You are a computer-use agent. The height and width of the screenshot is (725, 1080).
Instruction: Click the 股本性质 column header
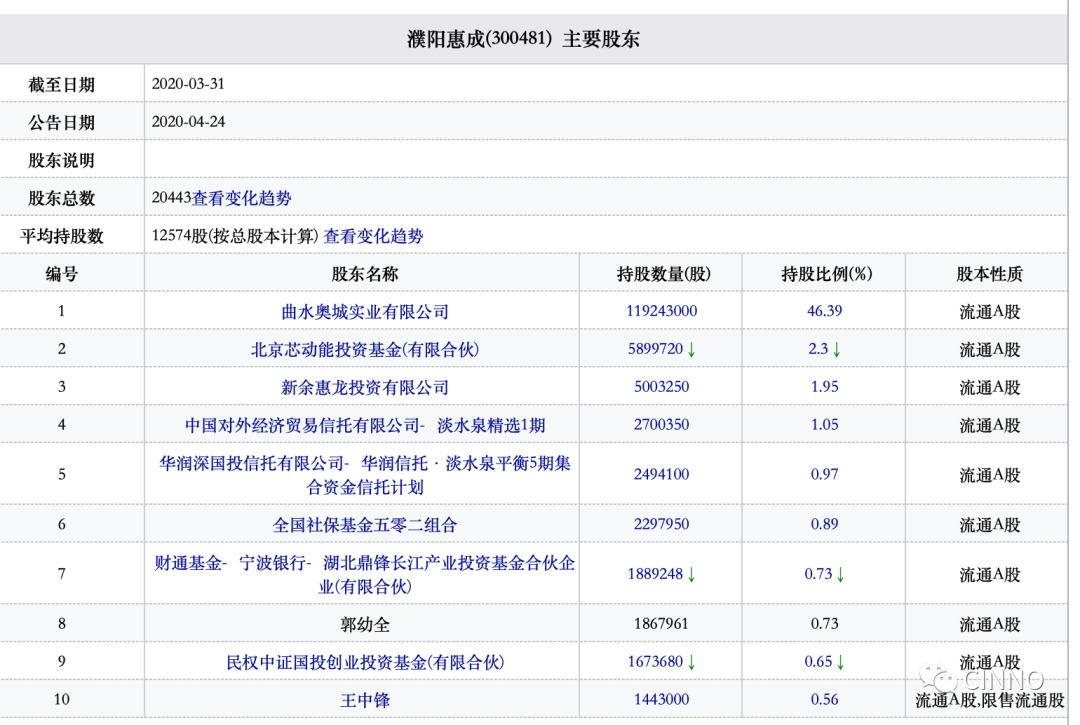point(990,274)
